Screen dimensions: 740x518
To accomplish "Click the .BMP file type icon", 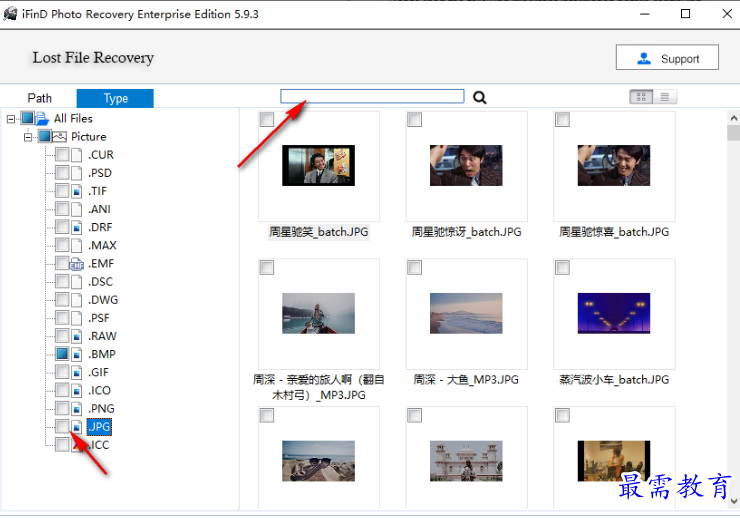I will (x=76, y=354).
